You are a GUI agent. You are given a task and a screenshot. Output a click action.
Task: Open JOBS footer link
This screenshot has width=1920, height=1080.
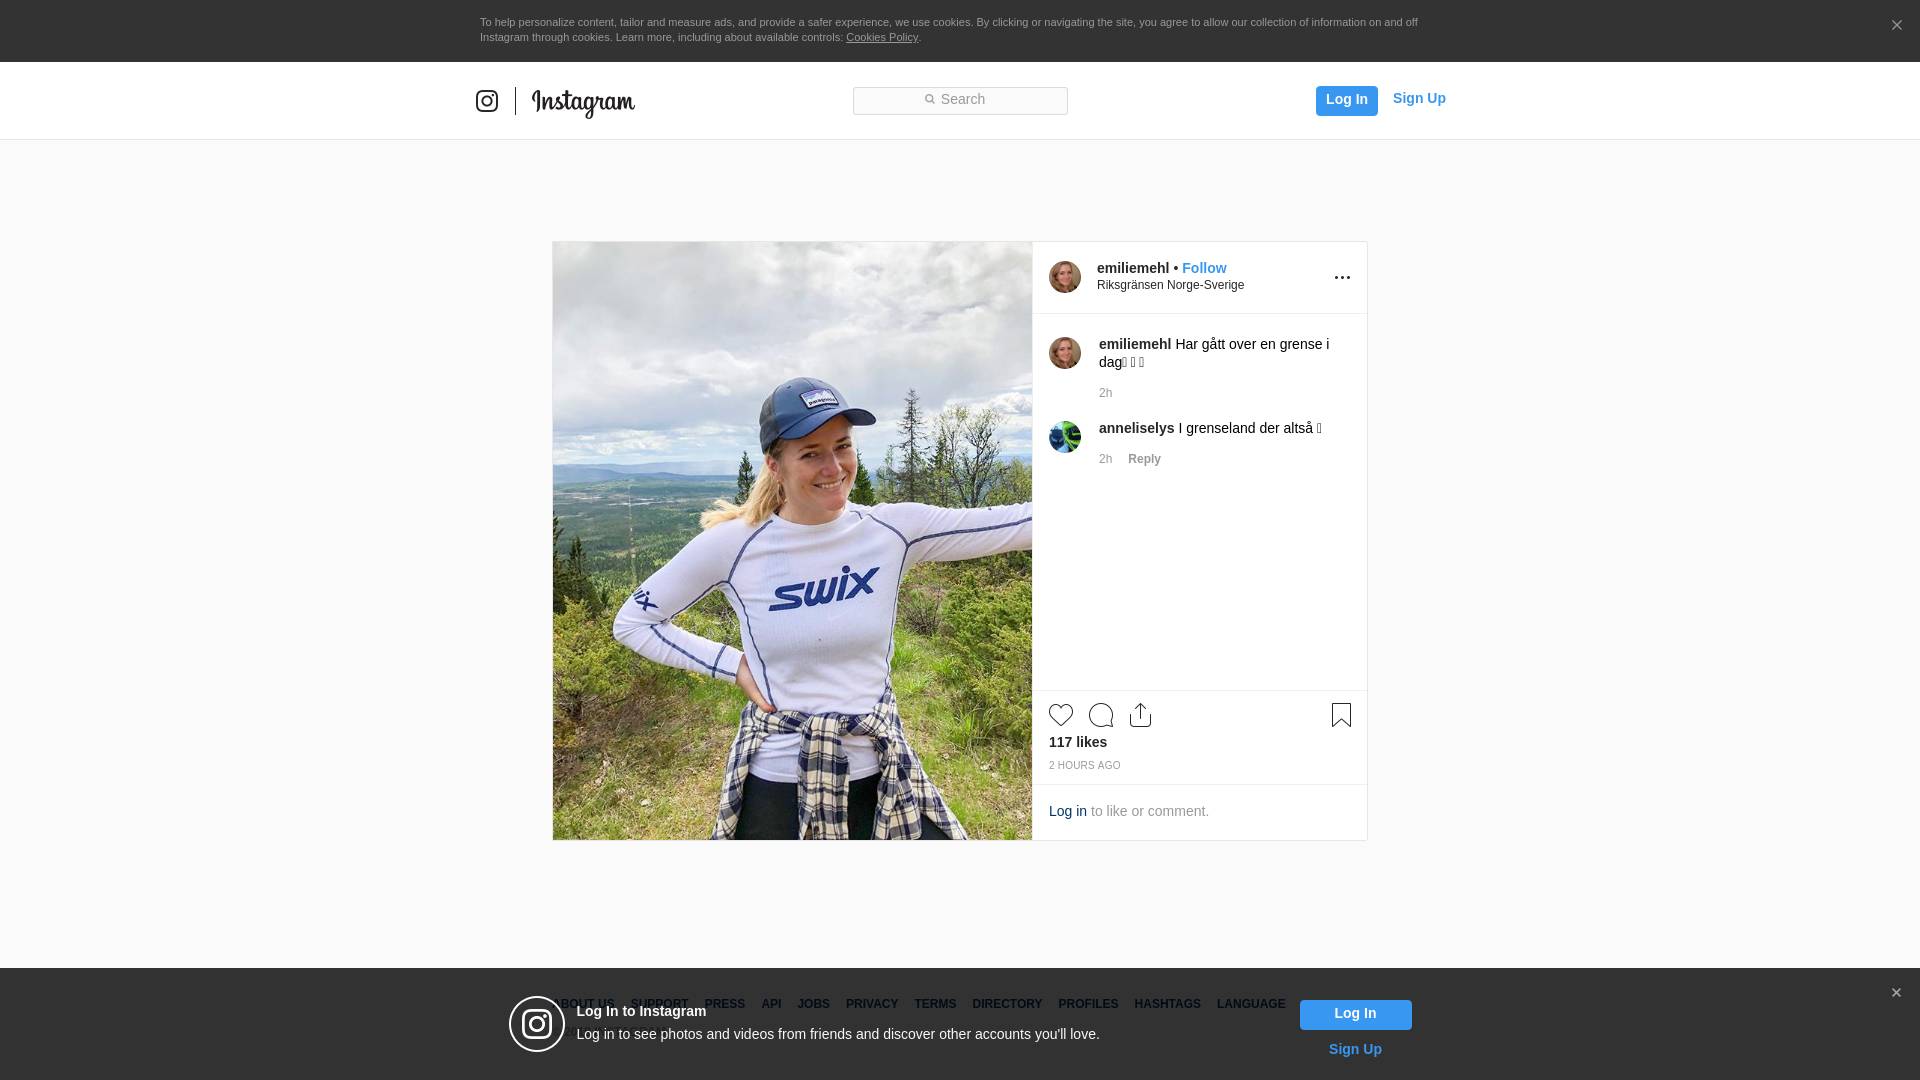coord(814,1004)
